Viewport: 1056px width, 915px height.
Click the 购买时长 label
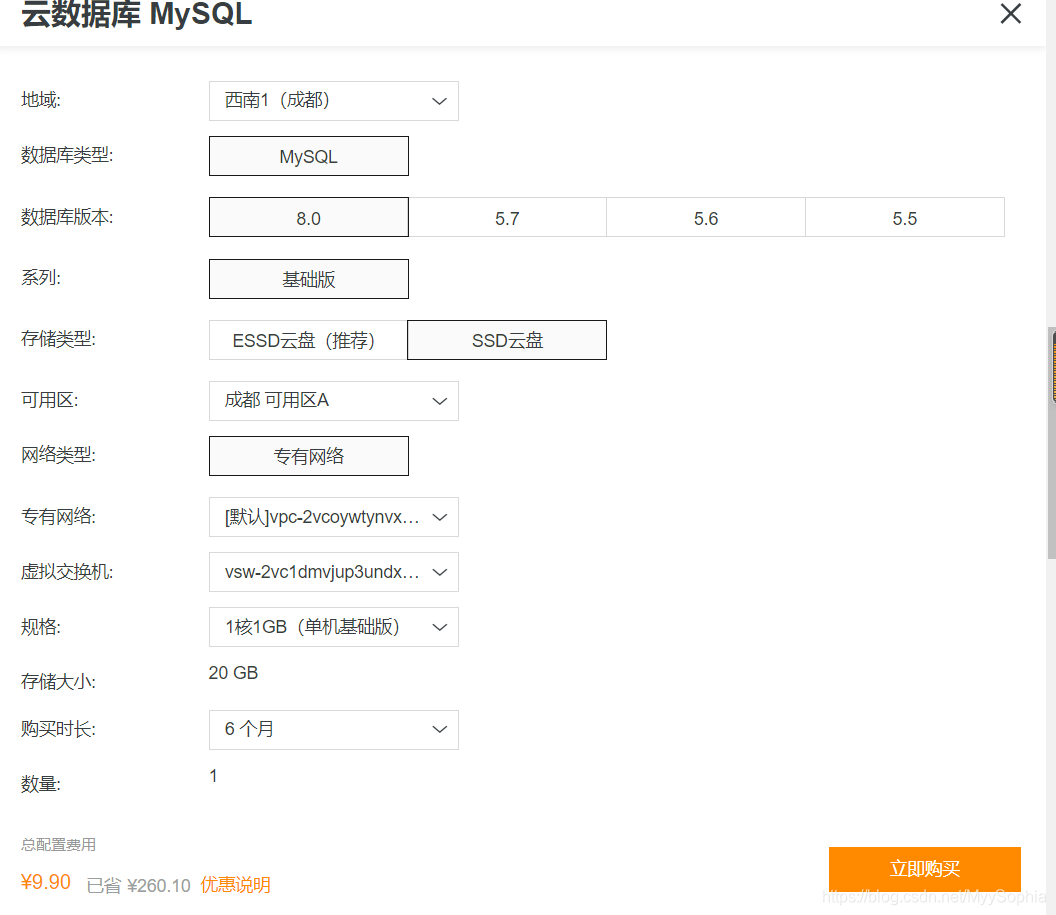click(x=59, y=728)
